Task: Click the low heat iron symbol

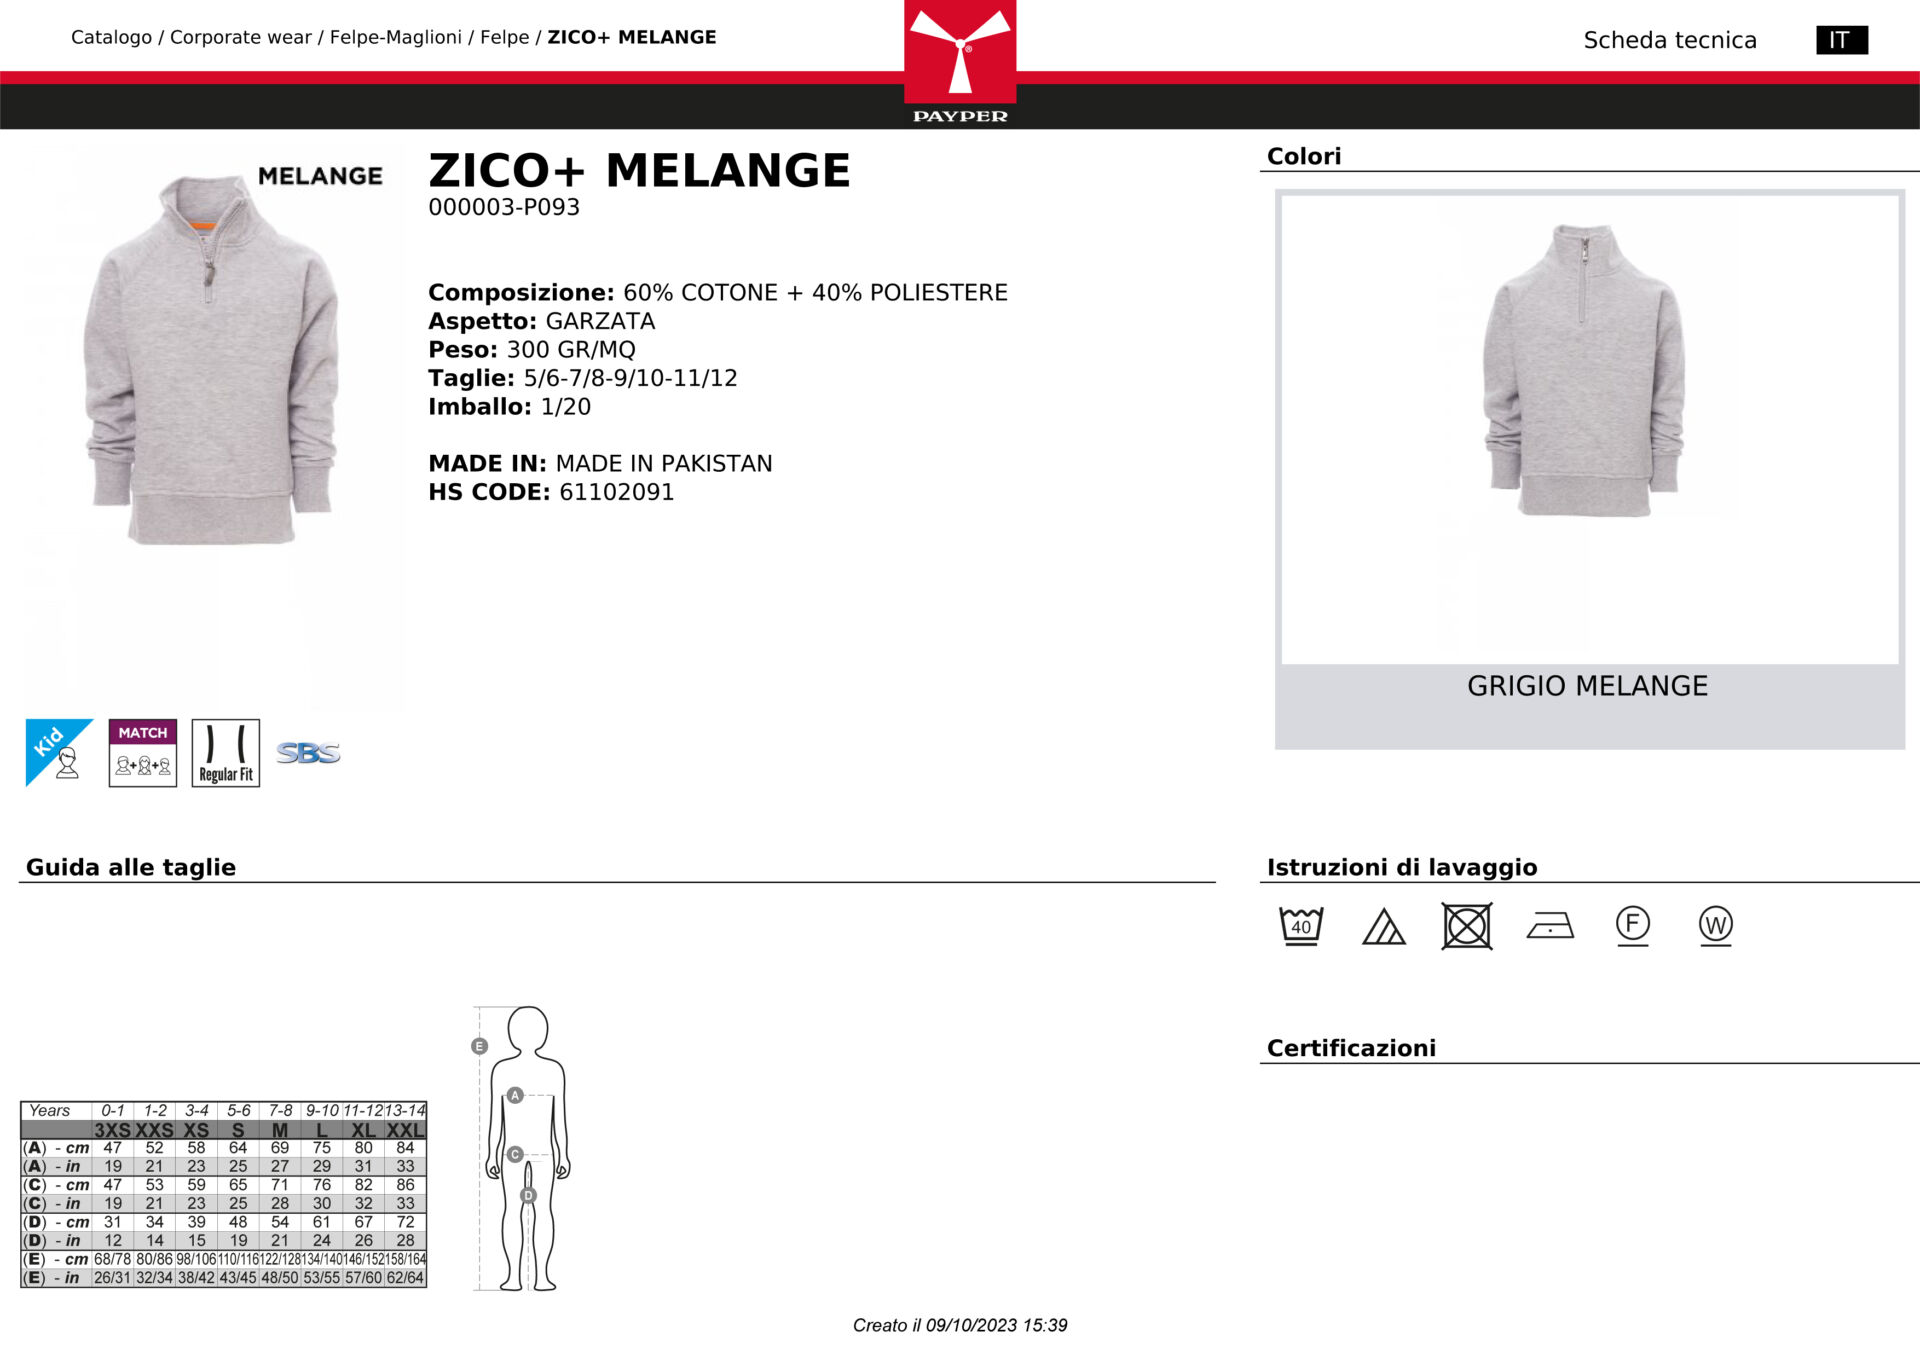Action: click(1550, 925)
